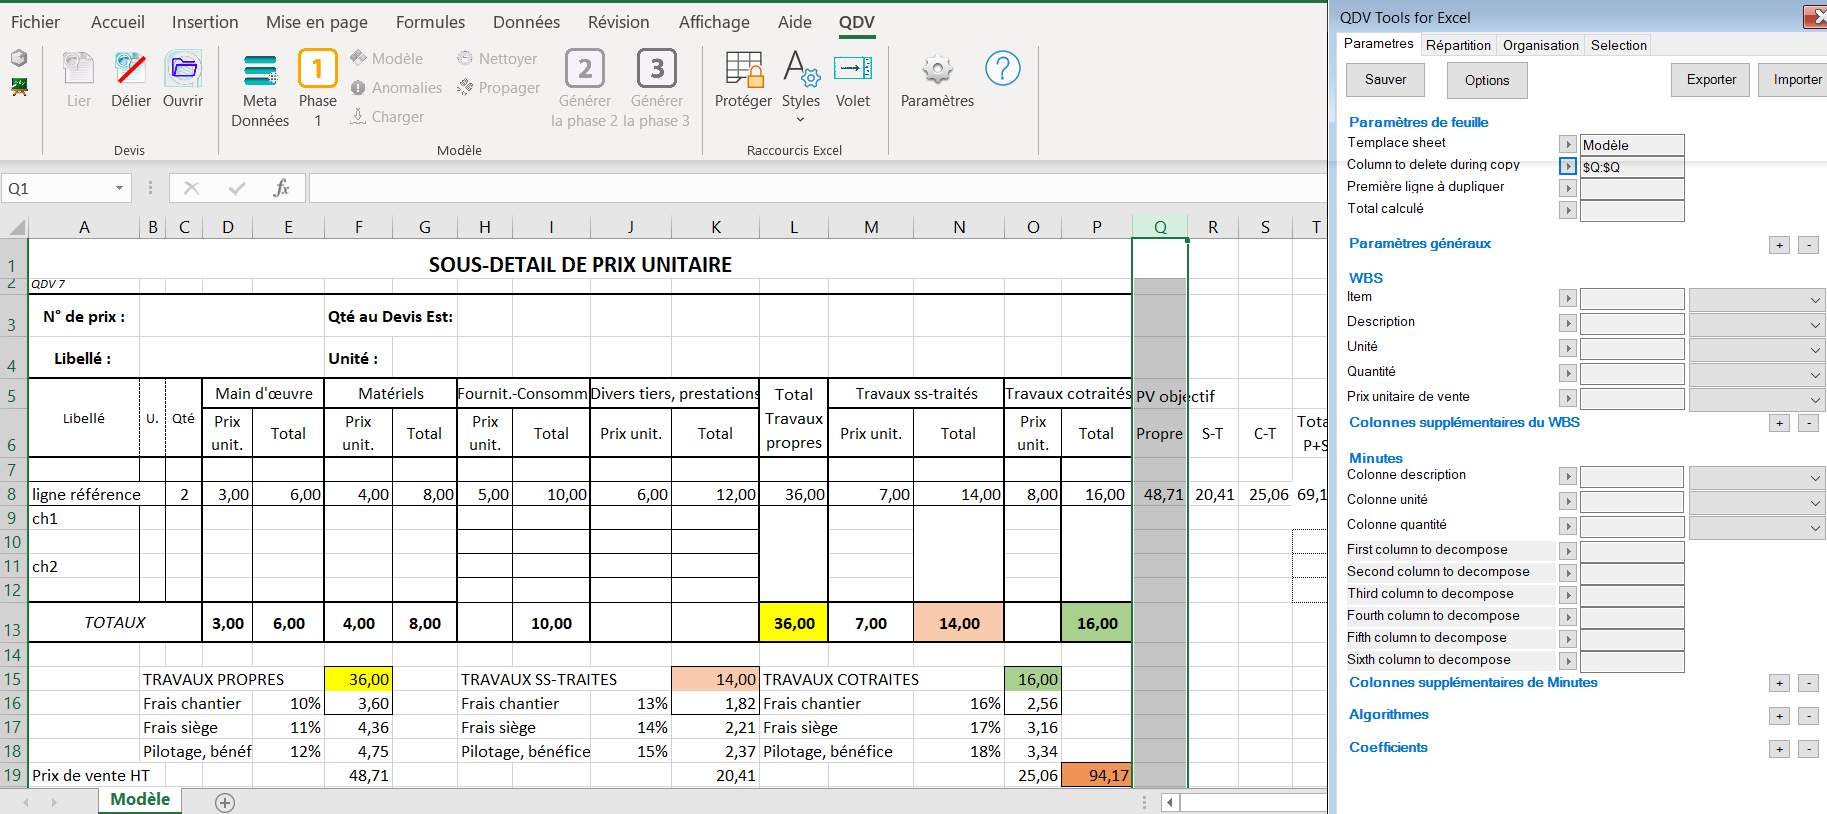This screenshot has width=1827, height=814.
Task: Toggle the Volet pane icon
Action: tap(853, 68)
